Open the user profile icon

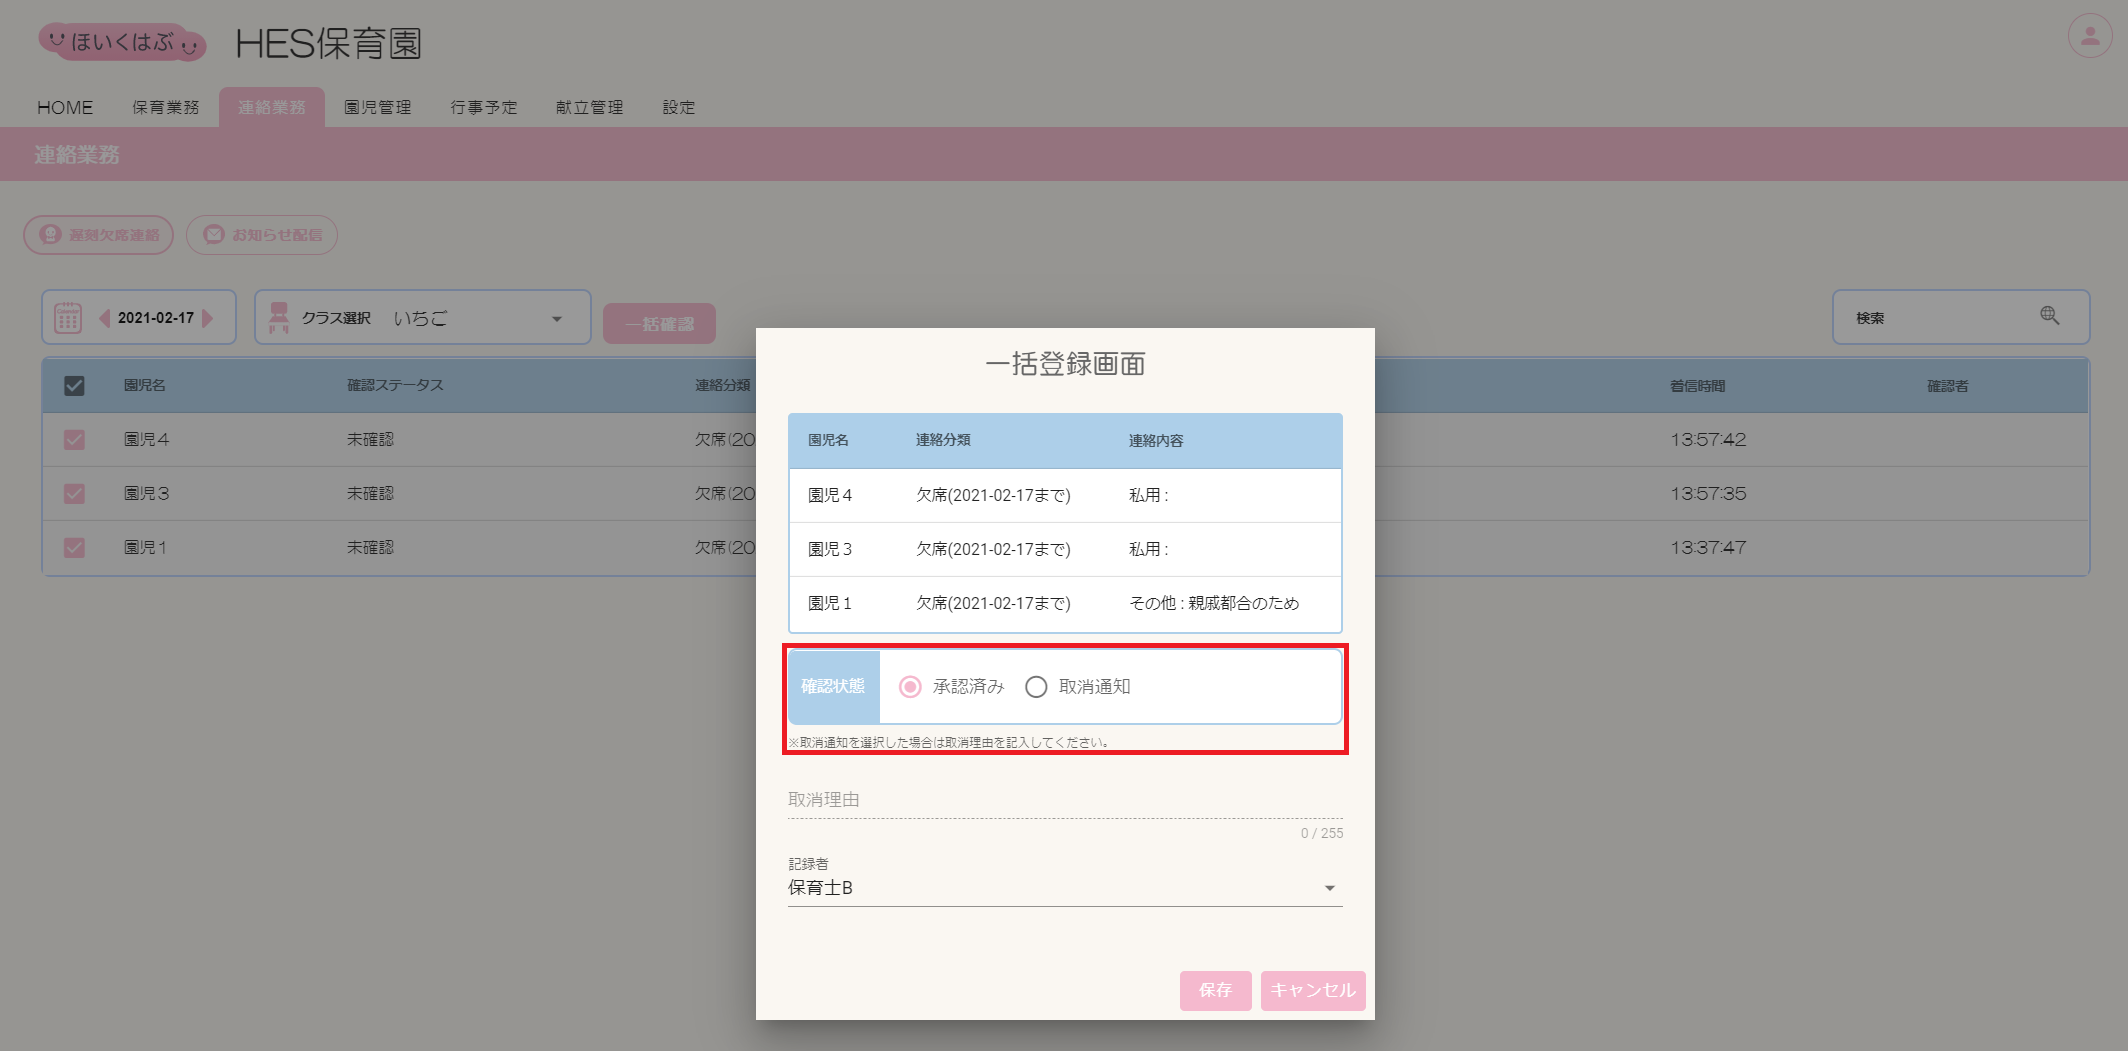click(2089, 36)
